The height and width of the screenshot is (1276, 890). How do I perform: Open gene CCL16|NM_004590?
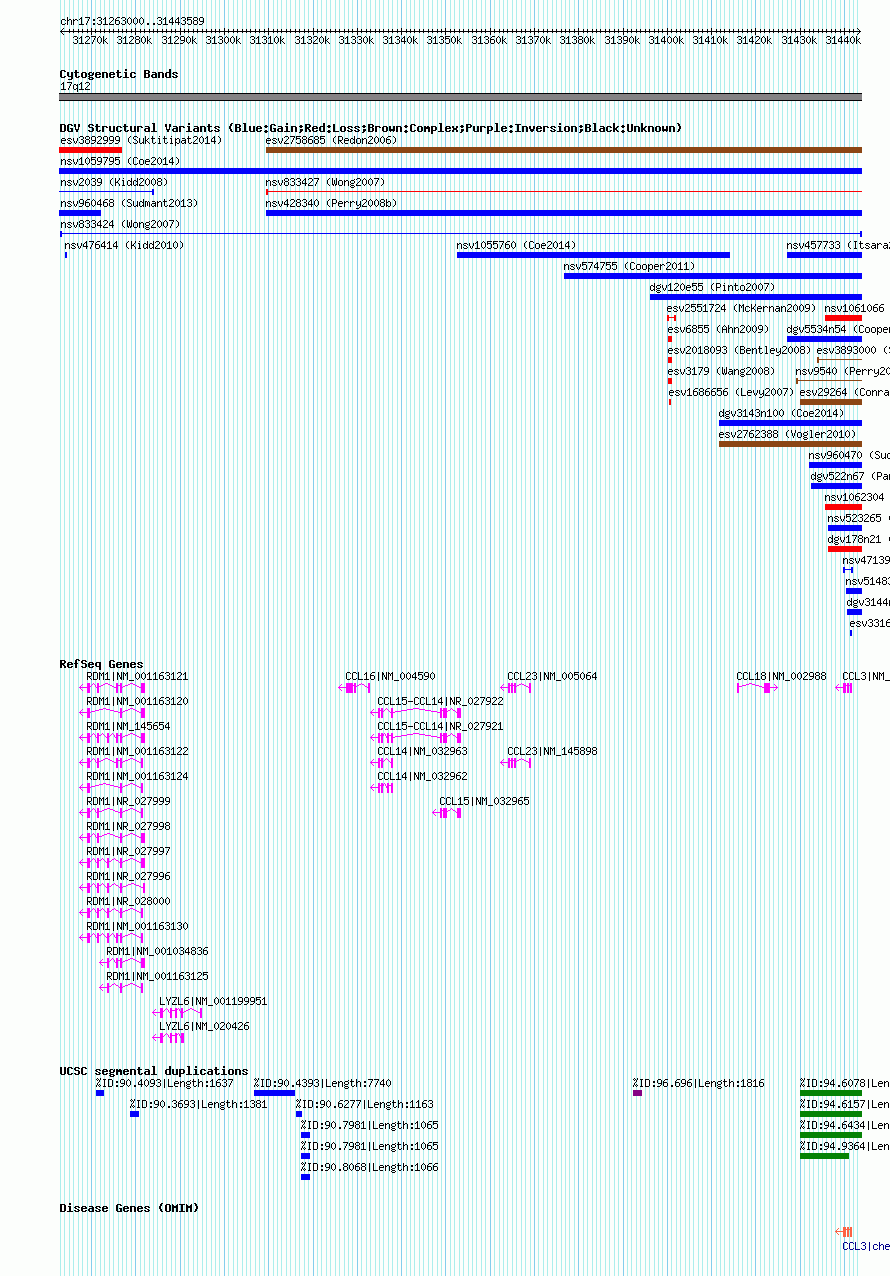pyautogui.click(x=390, y=676)
